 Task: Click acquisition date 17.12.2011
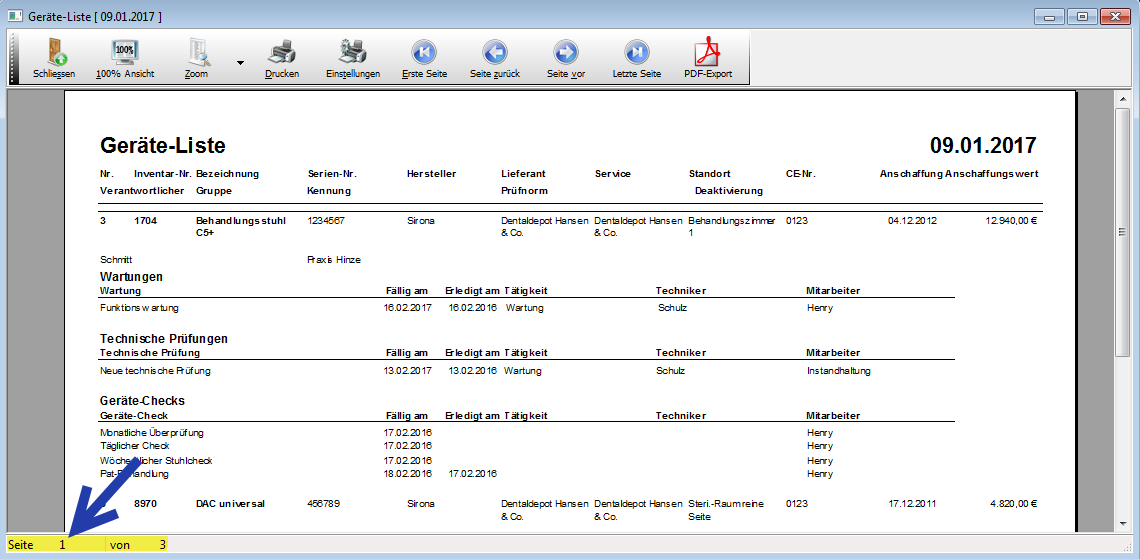[912, 503]
